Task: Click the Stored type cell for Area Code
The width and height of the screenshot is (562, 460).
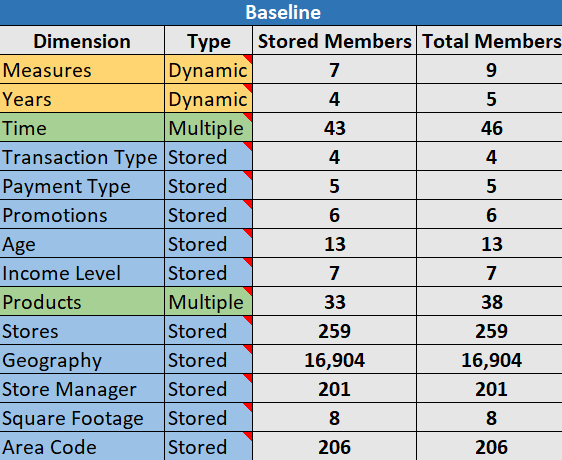Action: click(209, 447)
